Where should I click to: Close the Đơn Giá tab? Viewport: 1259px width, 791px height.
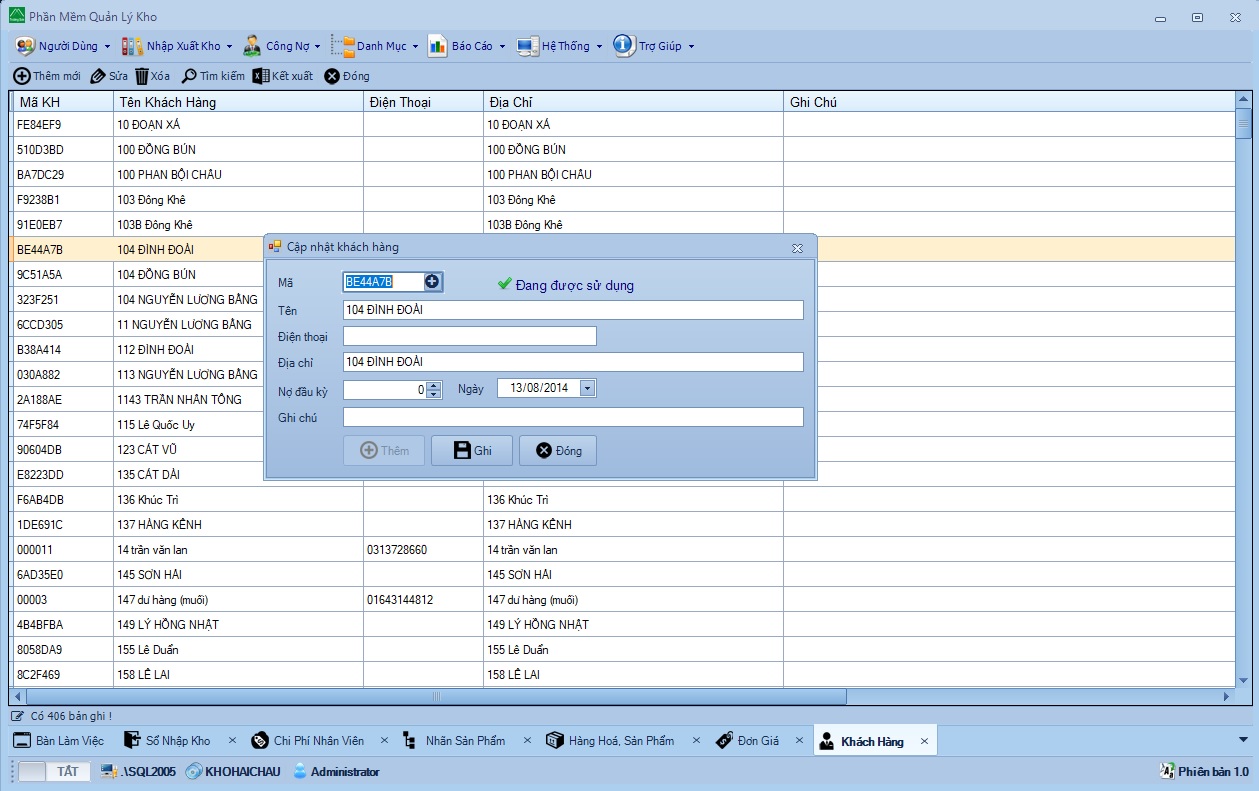click(x=800, y=741)
